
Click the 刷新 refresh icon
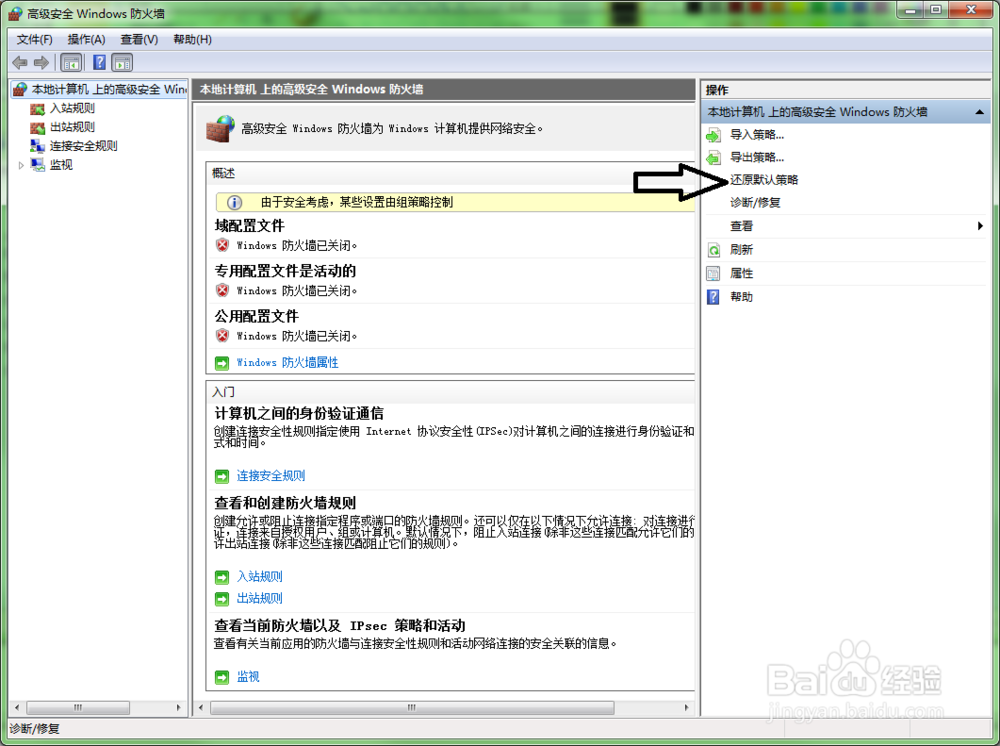pos(714,250)
